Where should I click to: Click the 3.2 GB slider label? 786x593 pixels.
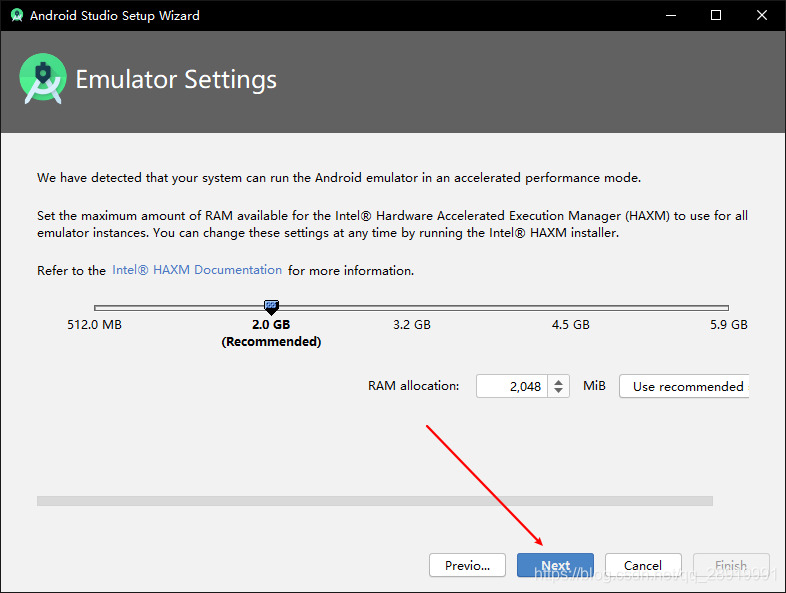[412, 325]
